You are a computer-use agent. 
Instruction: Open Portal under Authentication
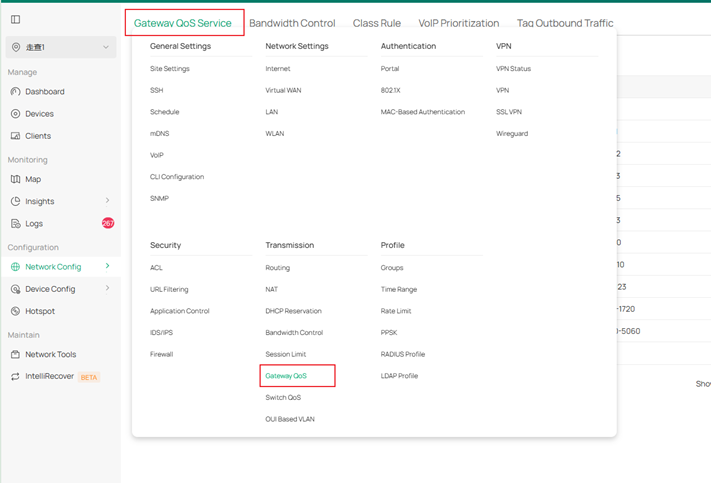pyautogui.click(x=390, y=68)
